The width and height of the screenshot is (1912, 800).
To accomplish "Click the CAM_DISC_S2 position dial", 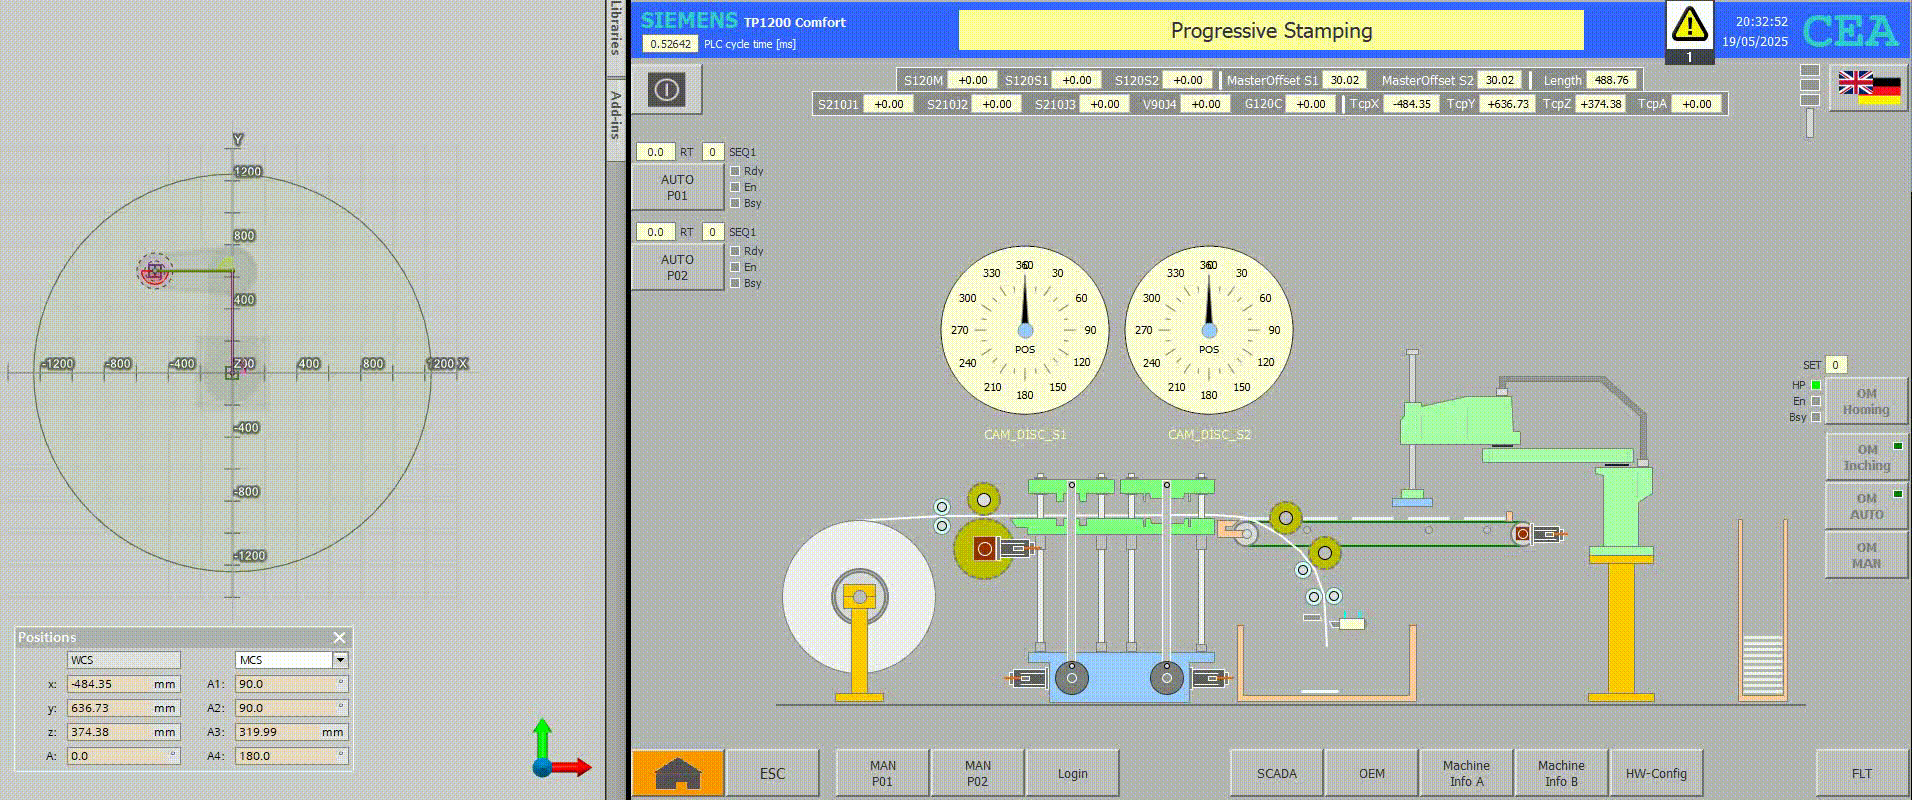I will tap(1209, 330).
